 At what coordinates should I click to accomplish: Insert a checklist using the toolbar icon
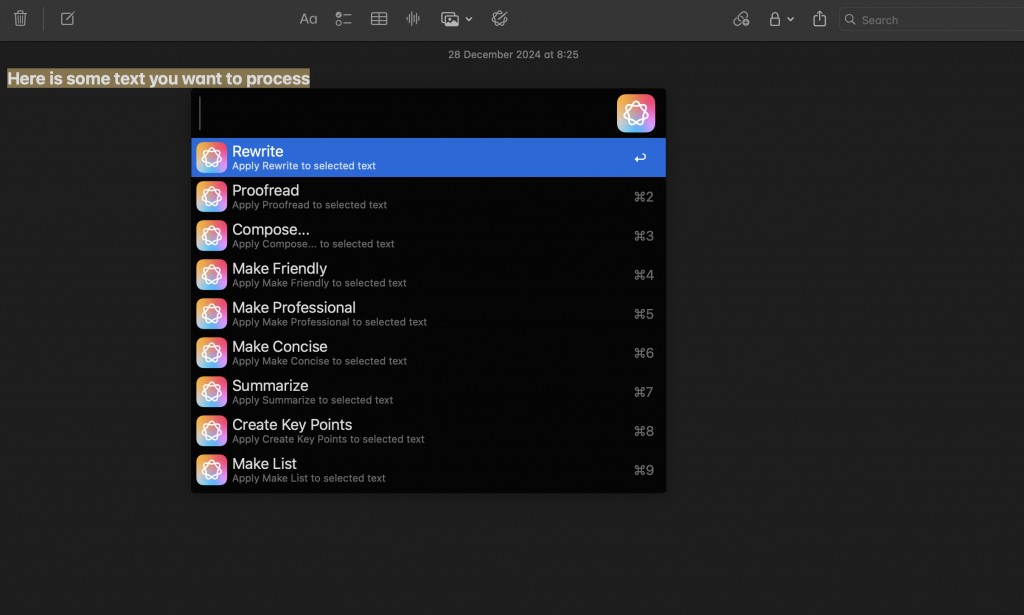[343, 19]
